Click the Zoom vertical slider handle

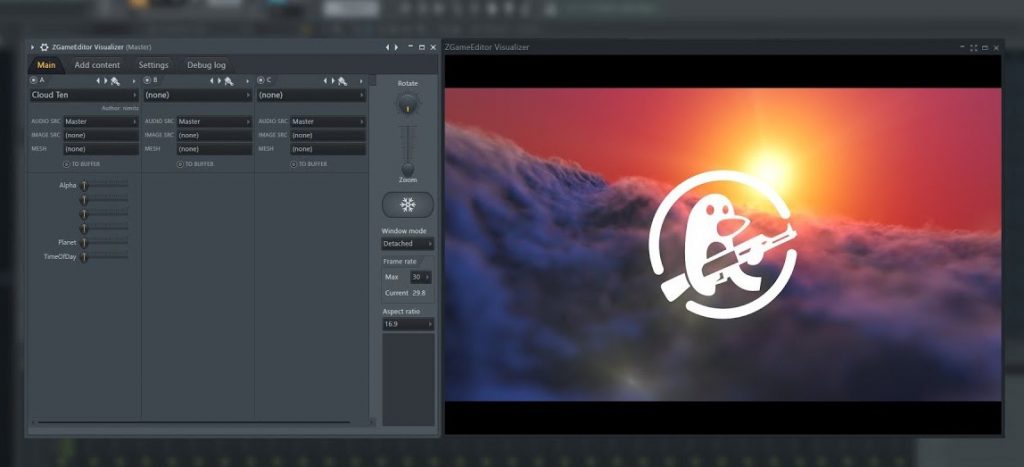408,168
